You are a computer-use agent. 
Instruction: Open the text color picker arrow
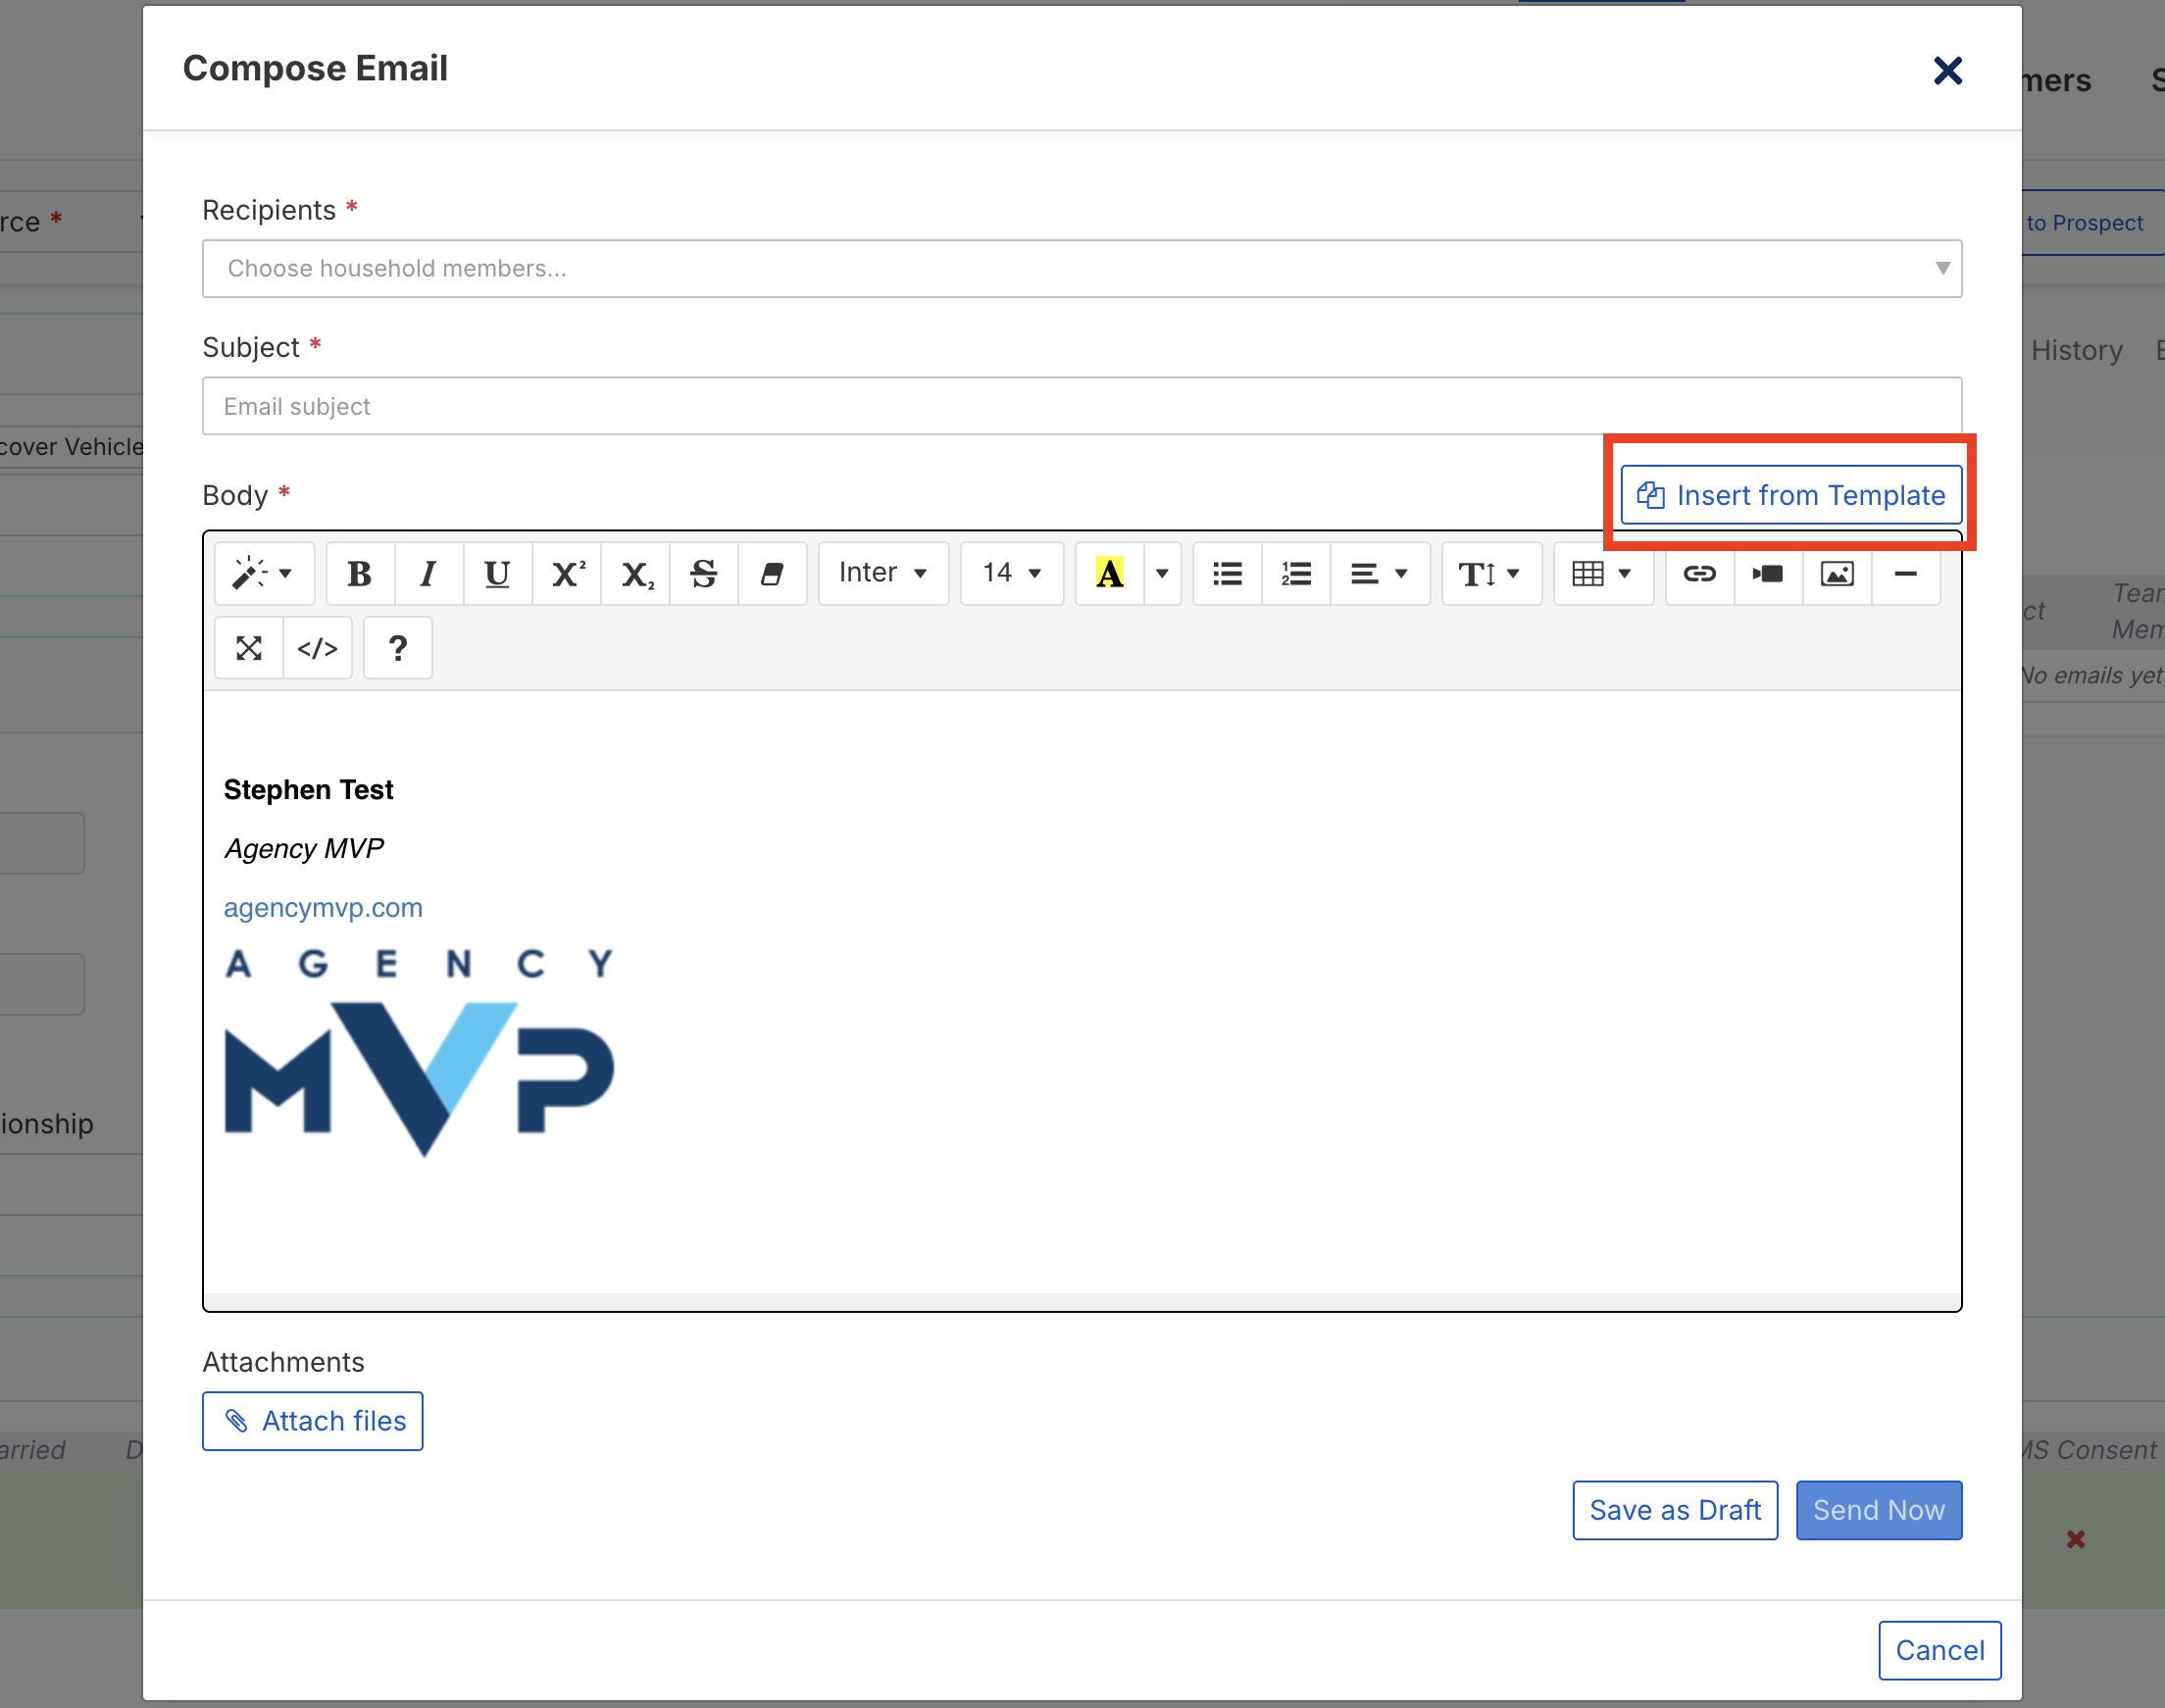coord(1163,573)
